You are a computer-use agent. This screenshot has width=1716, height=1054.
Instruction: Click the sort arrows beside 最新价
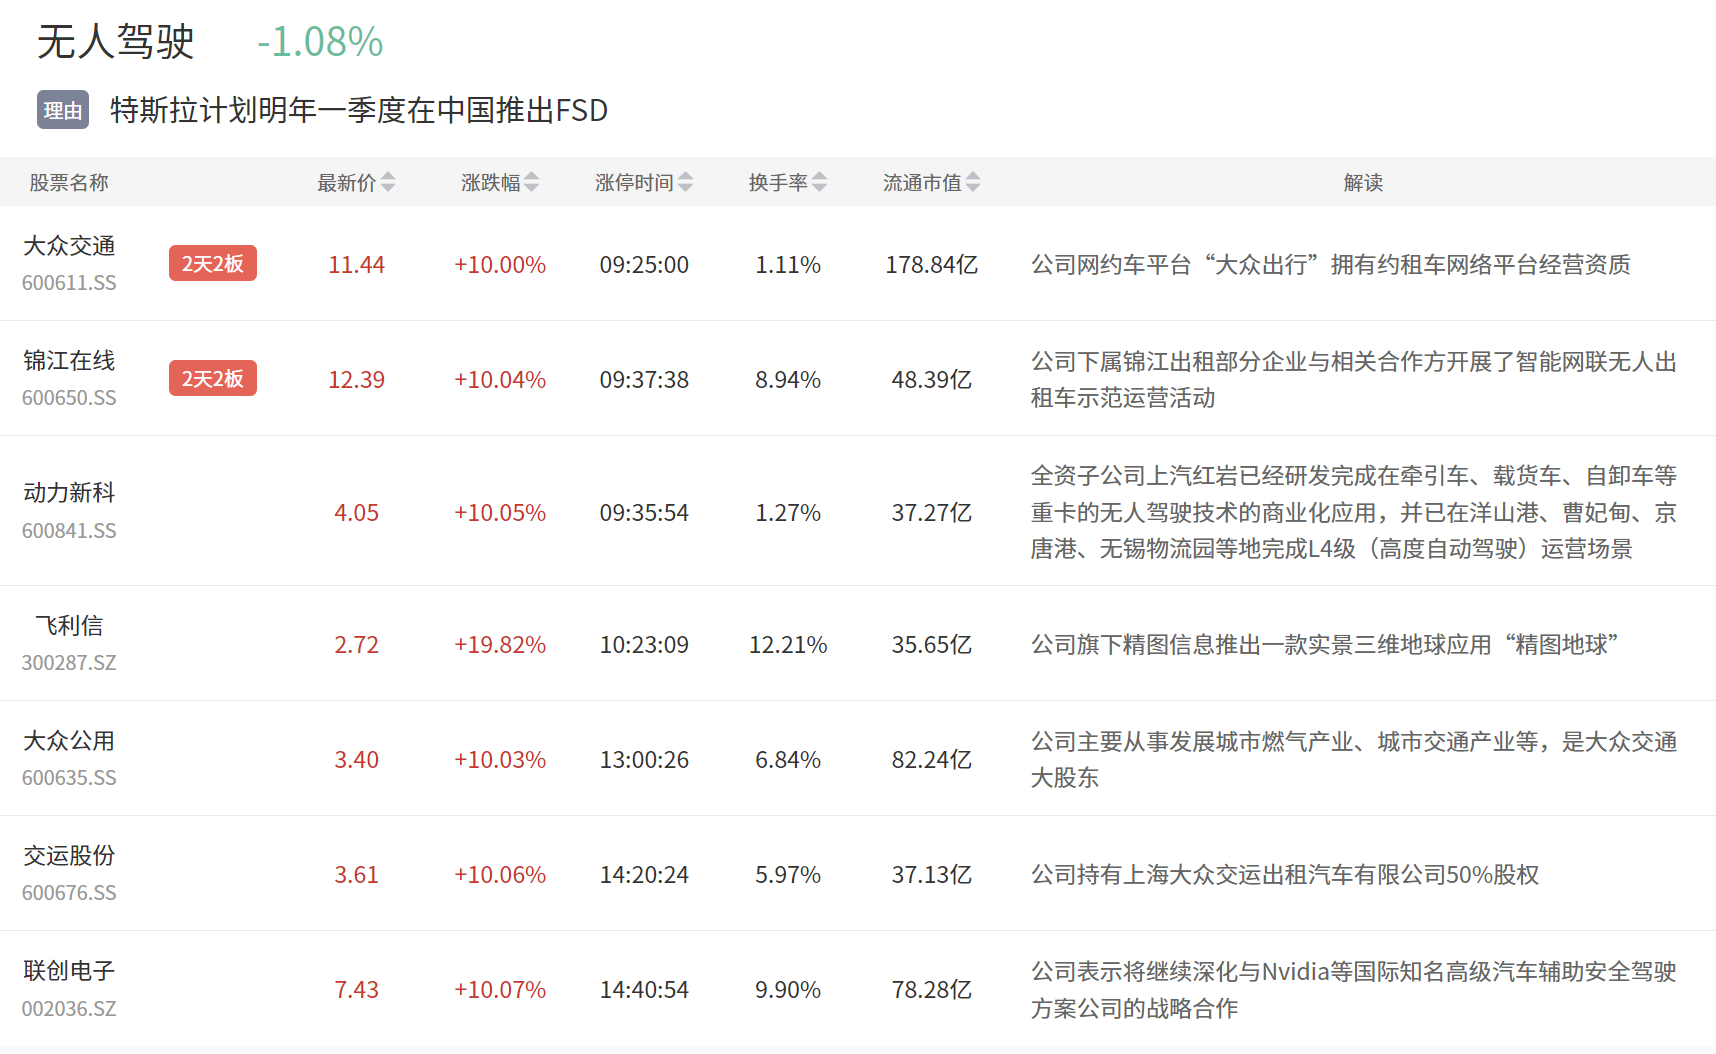pos(388,182)
